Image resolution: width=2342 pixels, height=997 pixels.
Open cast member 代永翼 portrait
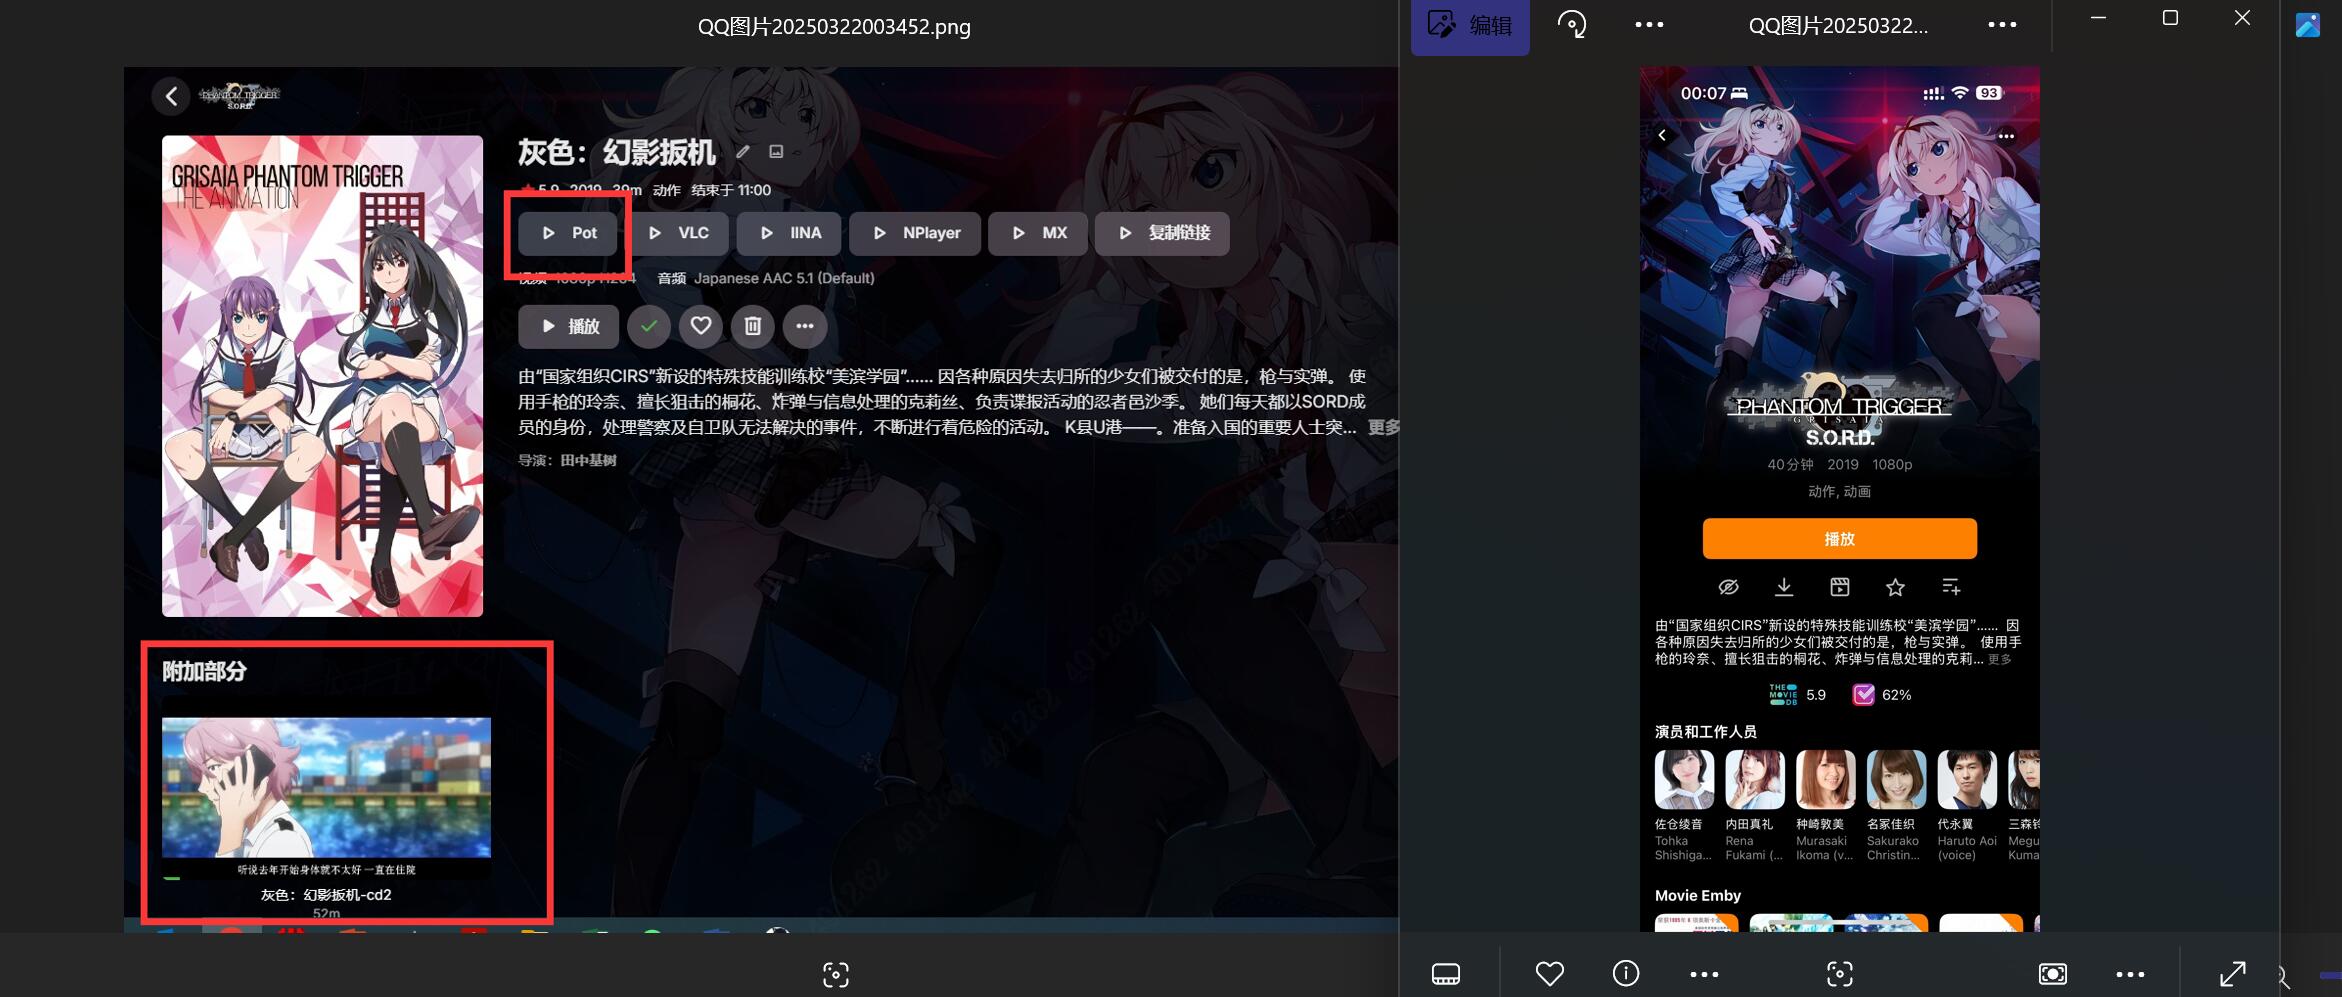click(x=1967, y=779)
